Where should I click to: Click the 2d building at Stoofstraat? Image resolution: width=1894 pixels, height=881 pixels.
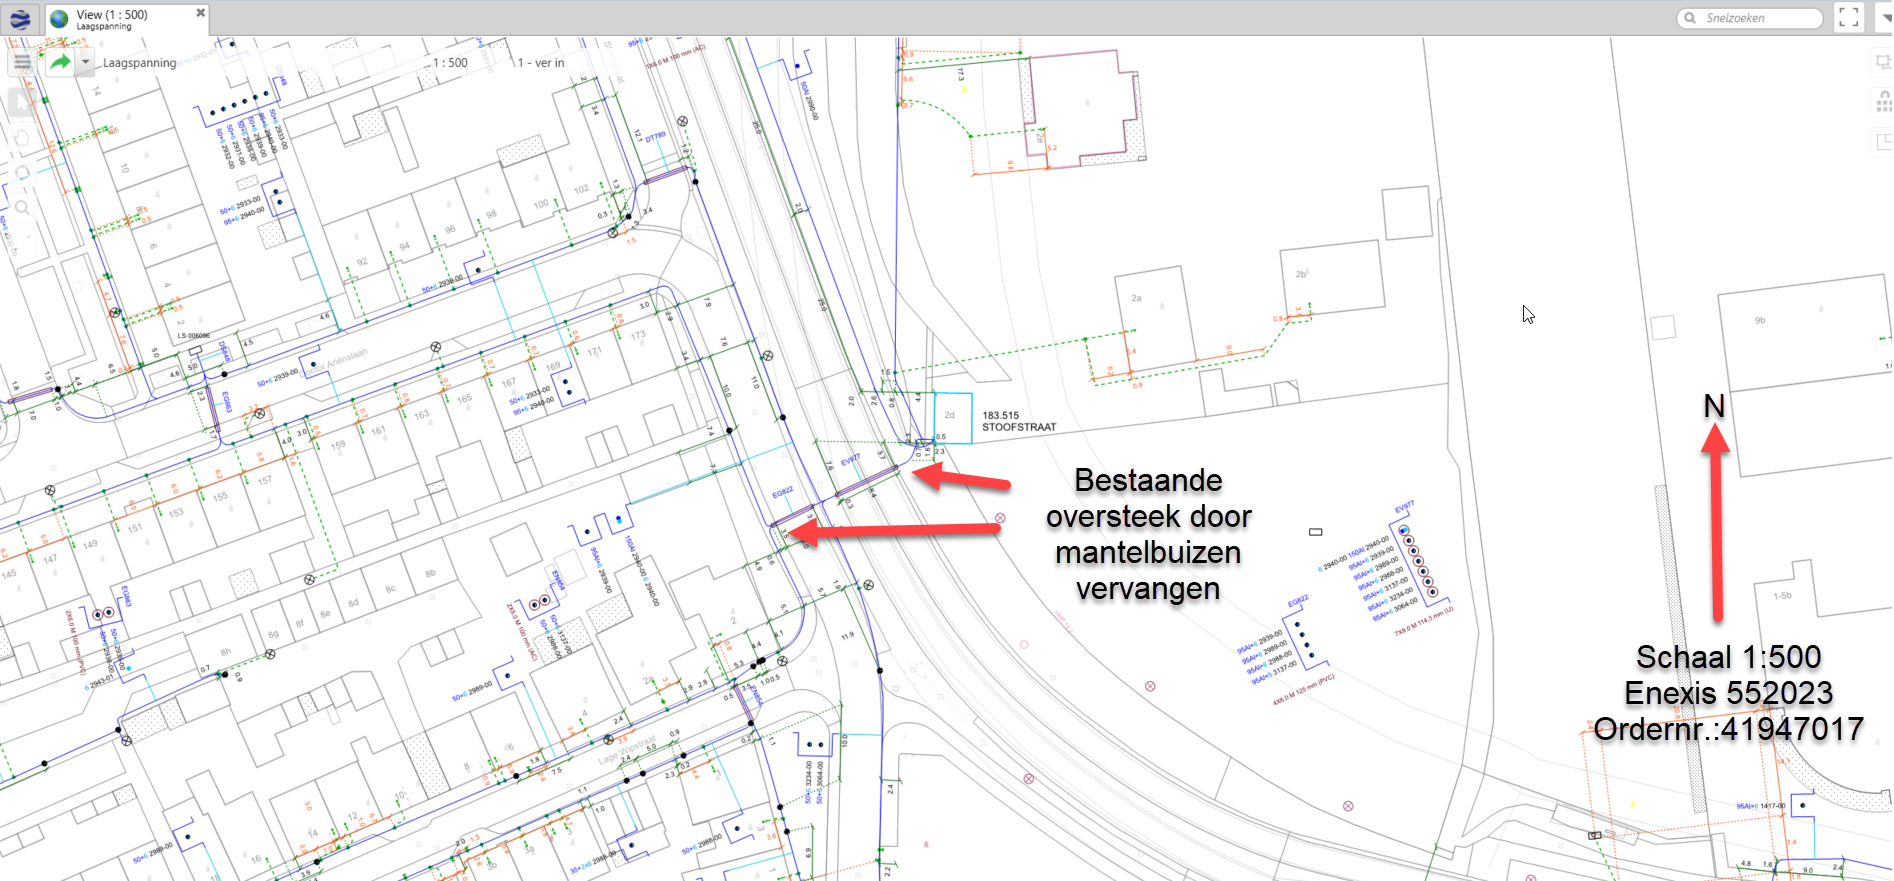tap(951, 416)
